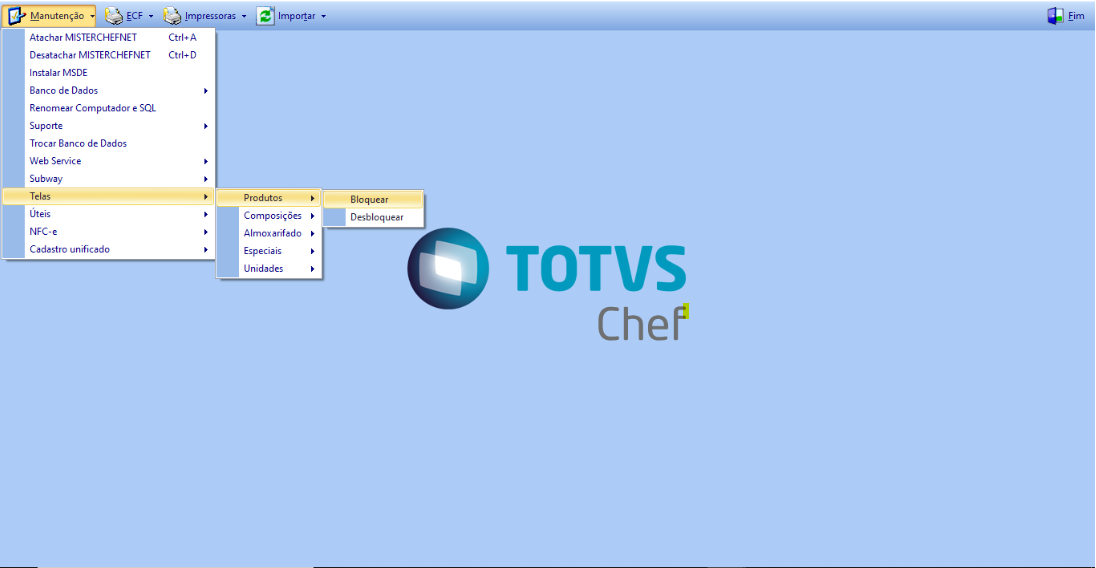The height and width of the screenshot is (568, 1096).
Task: Open Banco de Dados submenu
Action: [109, 91]
